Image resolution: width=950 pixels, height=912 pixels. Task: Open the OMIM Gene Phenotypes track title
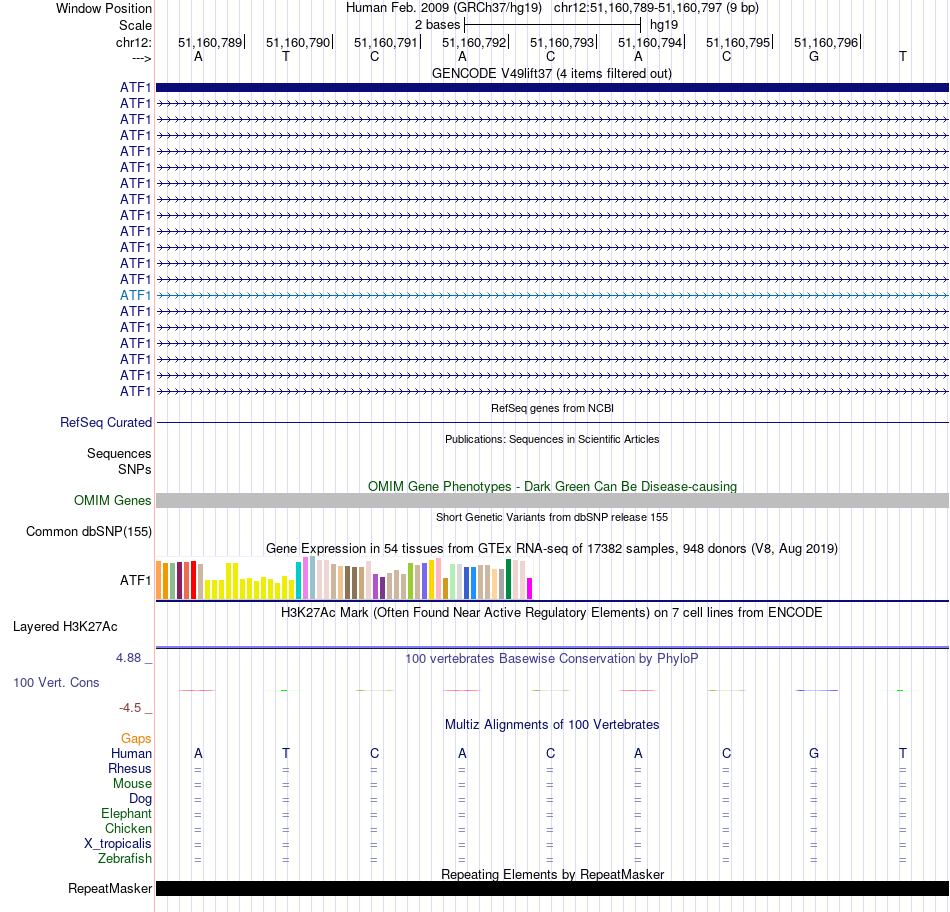coord(552,486)
